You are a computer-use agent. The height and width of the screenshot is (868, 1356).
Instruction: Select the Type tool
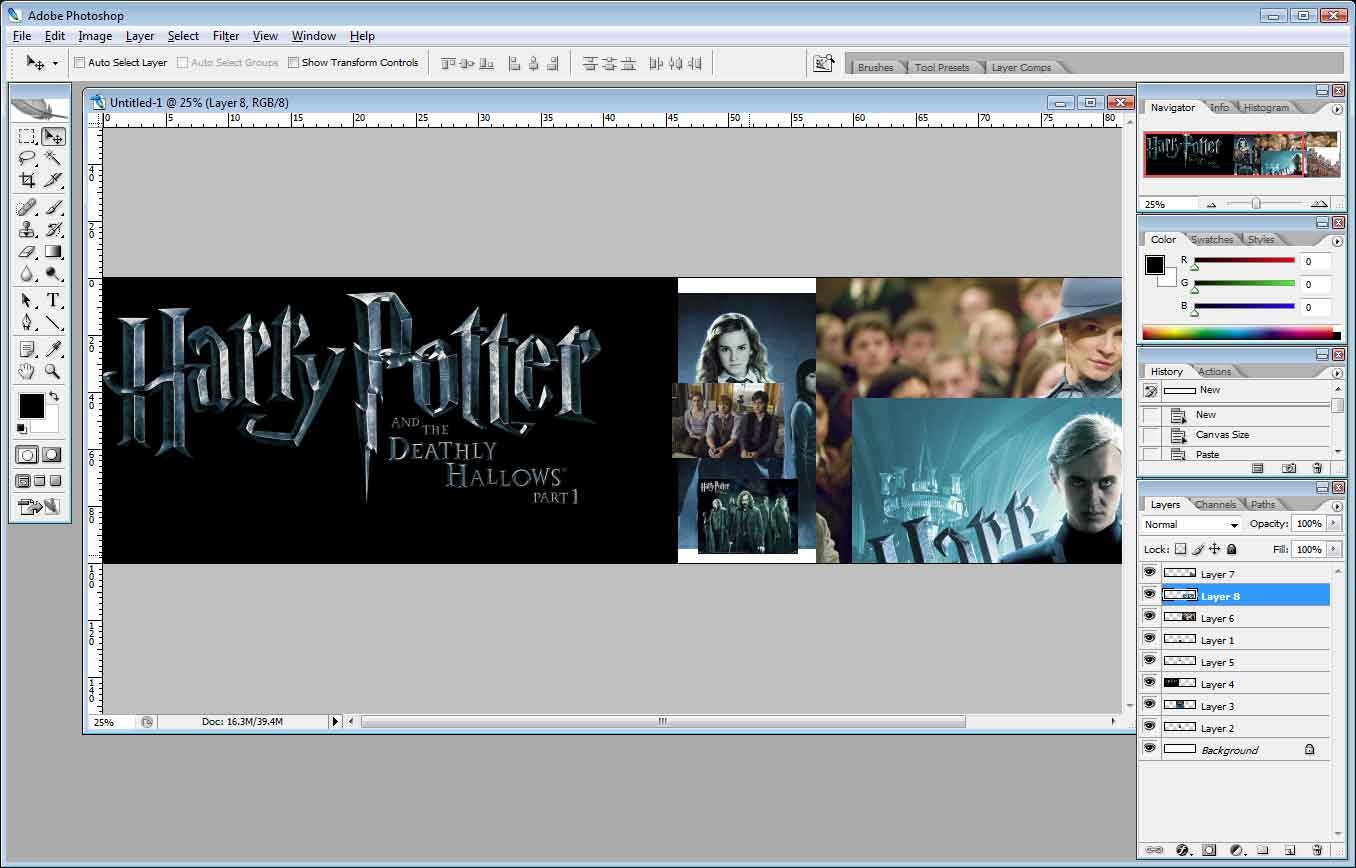[53, 301]
